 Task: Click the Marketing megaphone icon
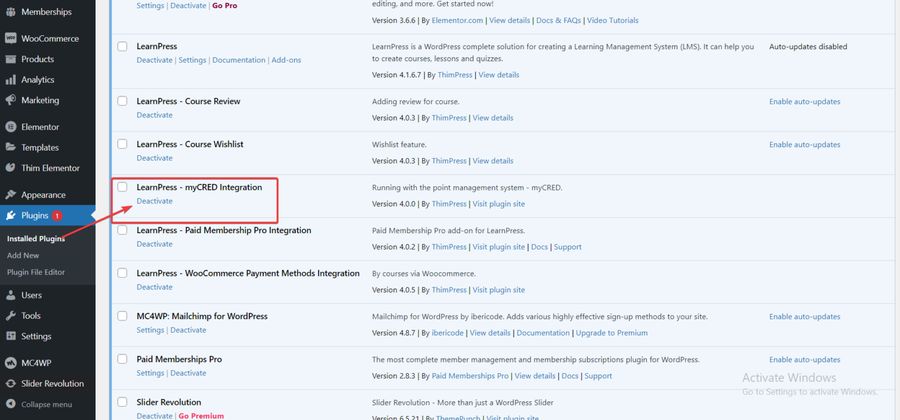click(10, 100)
